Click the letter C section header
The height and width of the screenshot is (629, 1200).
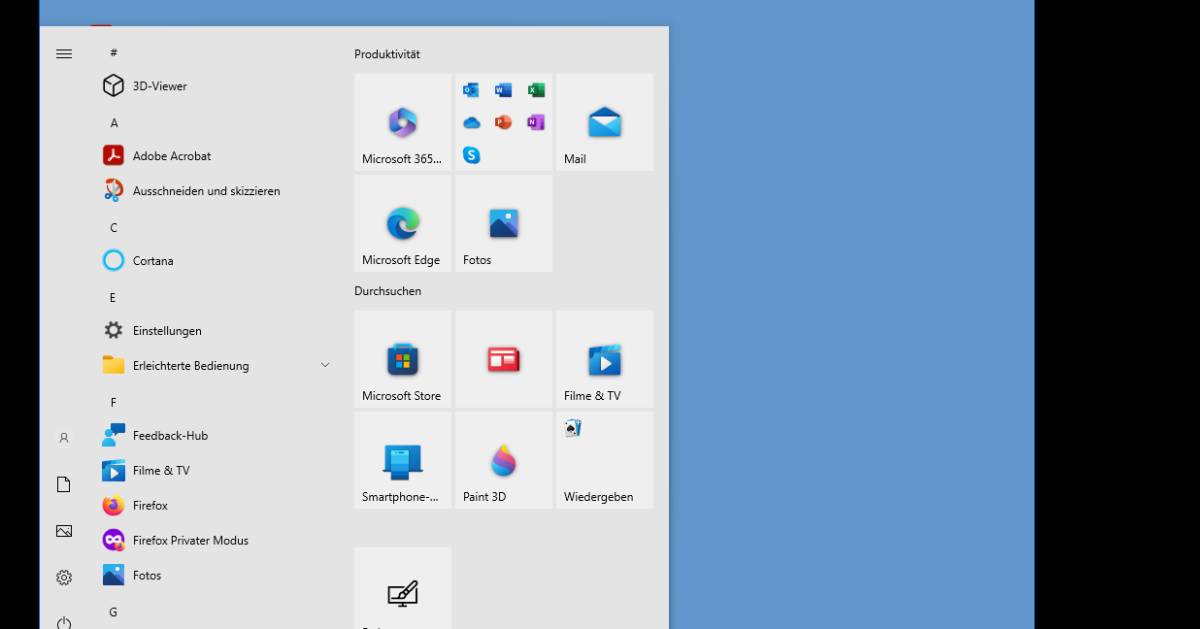click(114, 228)
